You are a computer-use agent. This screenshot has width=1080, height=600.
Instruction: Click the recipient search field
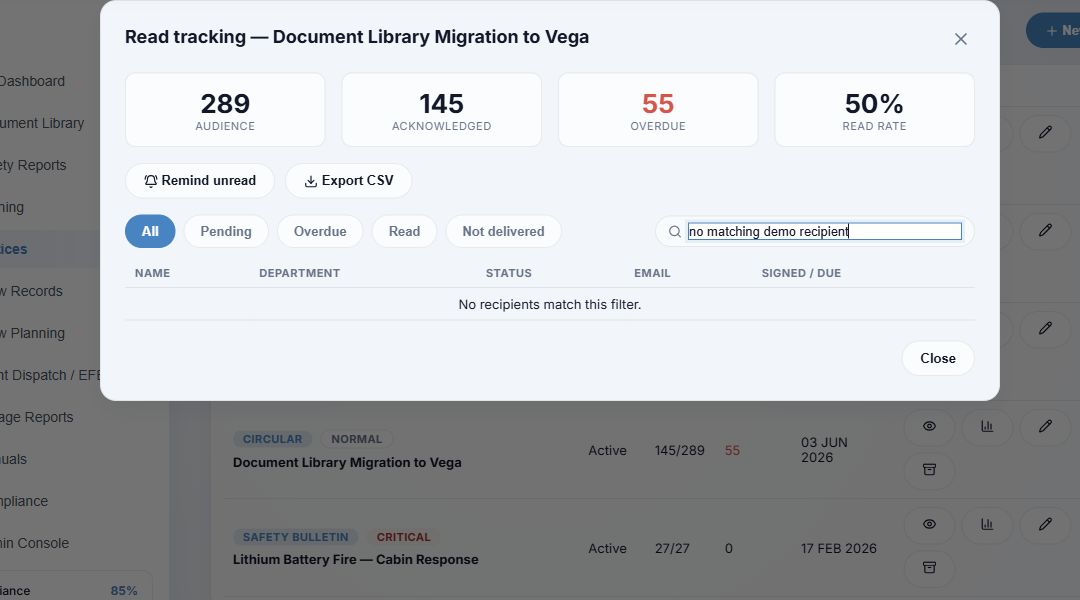[824, 231]
